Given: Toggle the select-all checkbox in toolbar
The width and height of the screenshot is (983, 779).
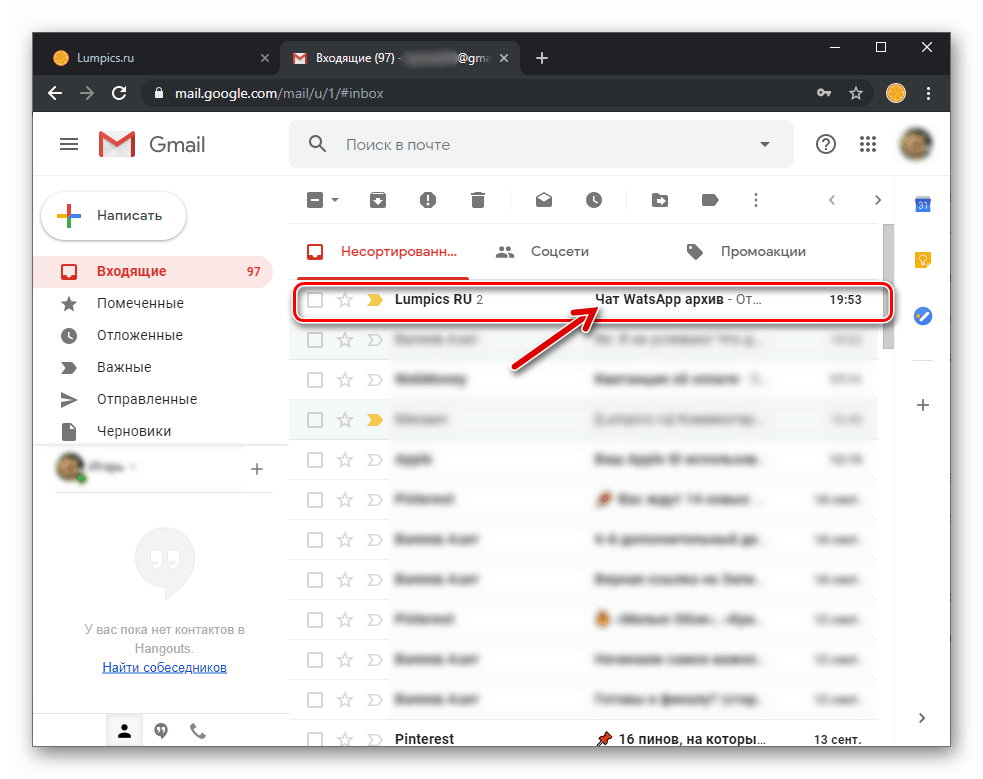Looking at the screenshot, I should click(315, 200).
